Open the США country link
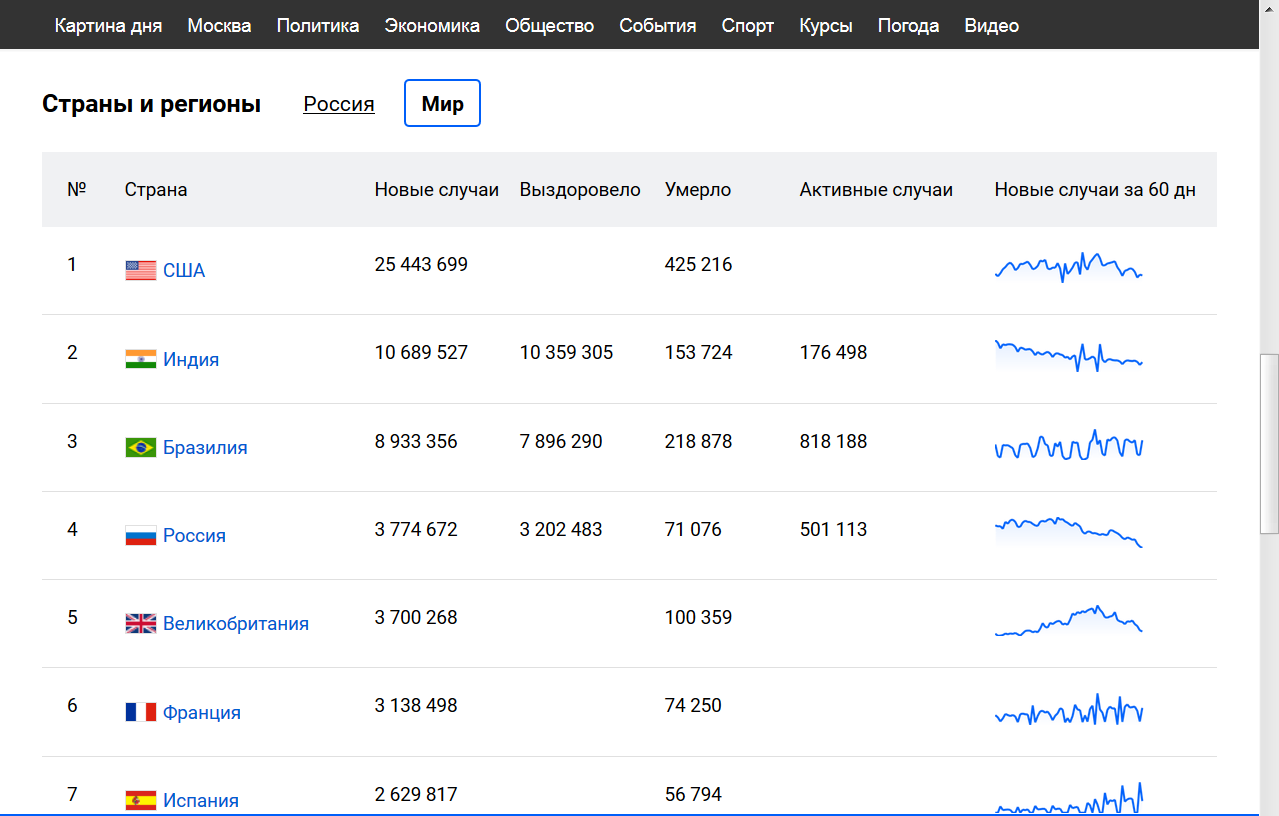Image resolution: width=1279 pixels, height=816 pixels. coord(184,271)
